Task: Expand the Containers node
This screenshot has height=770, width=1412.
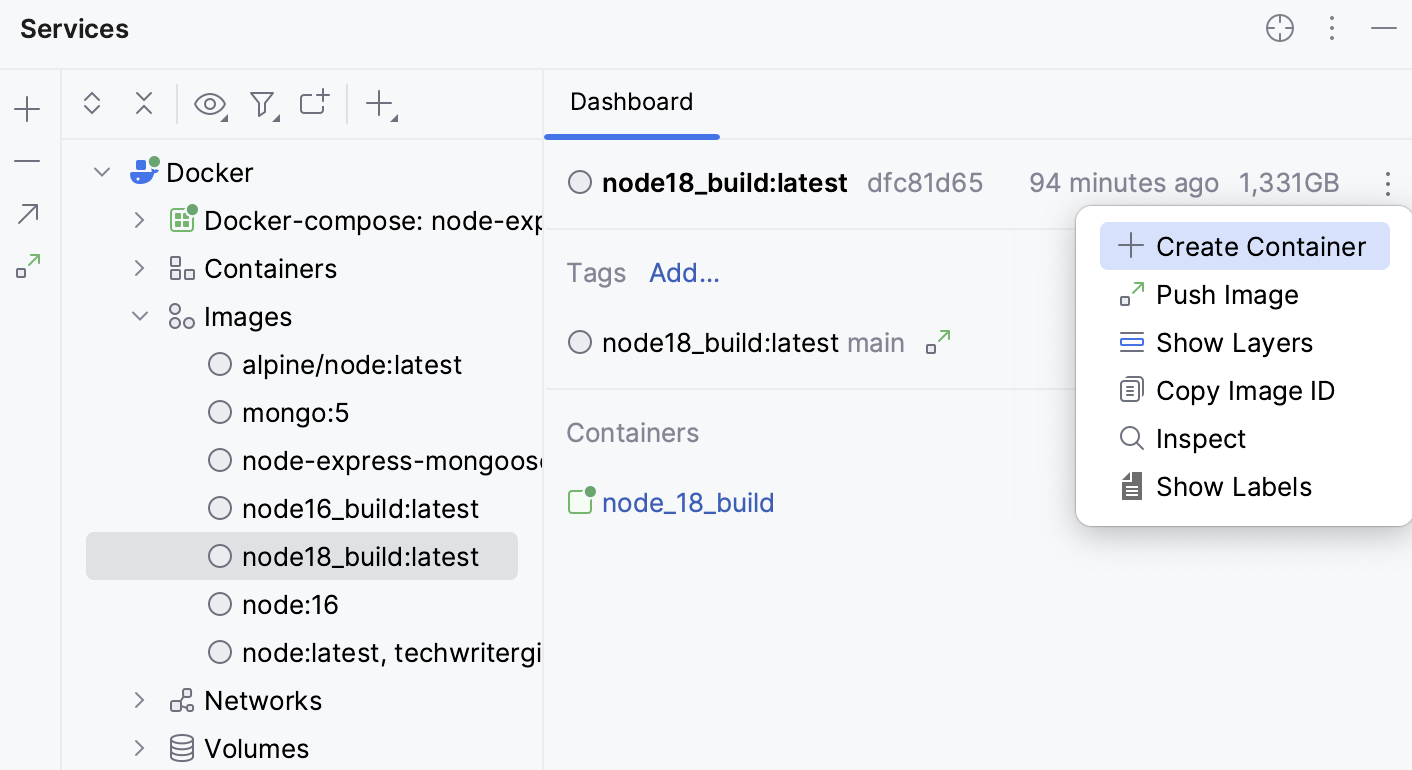Action: pyautogui.click(x=139, y=268)
